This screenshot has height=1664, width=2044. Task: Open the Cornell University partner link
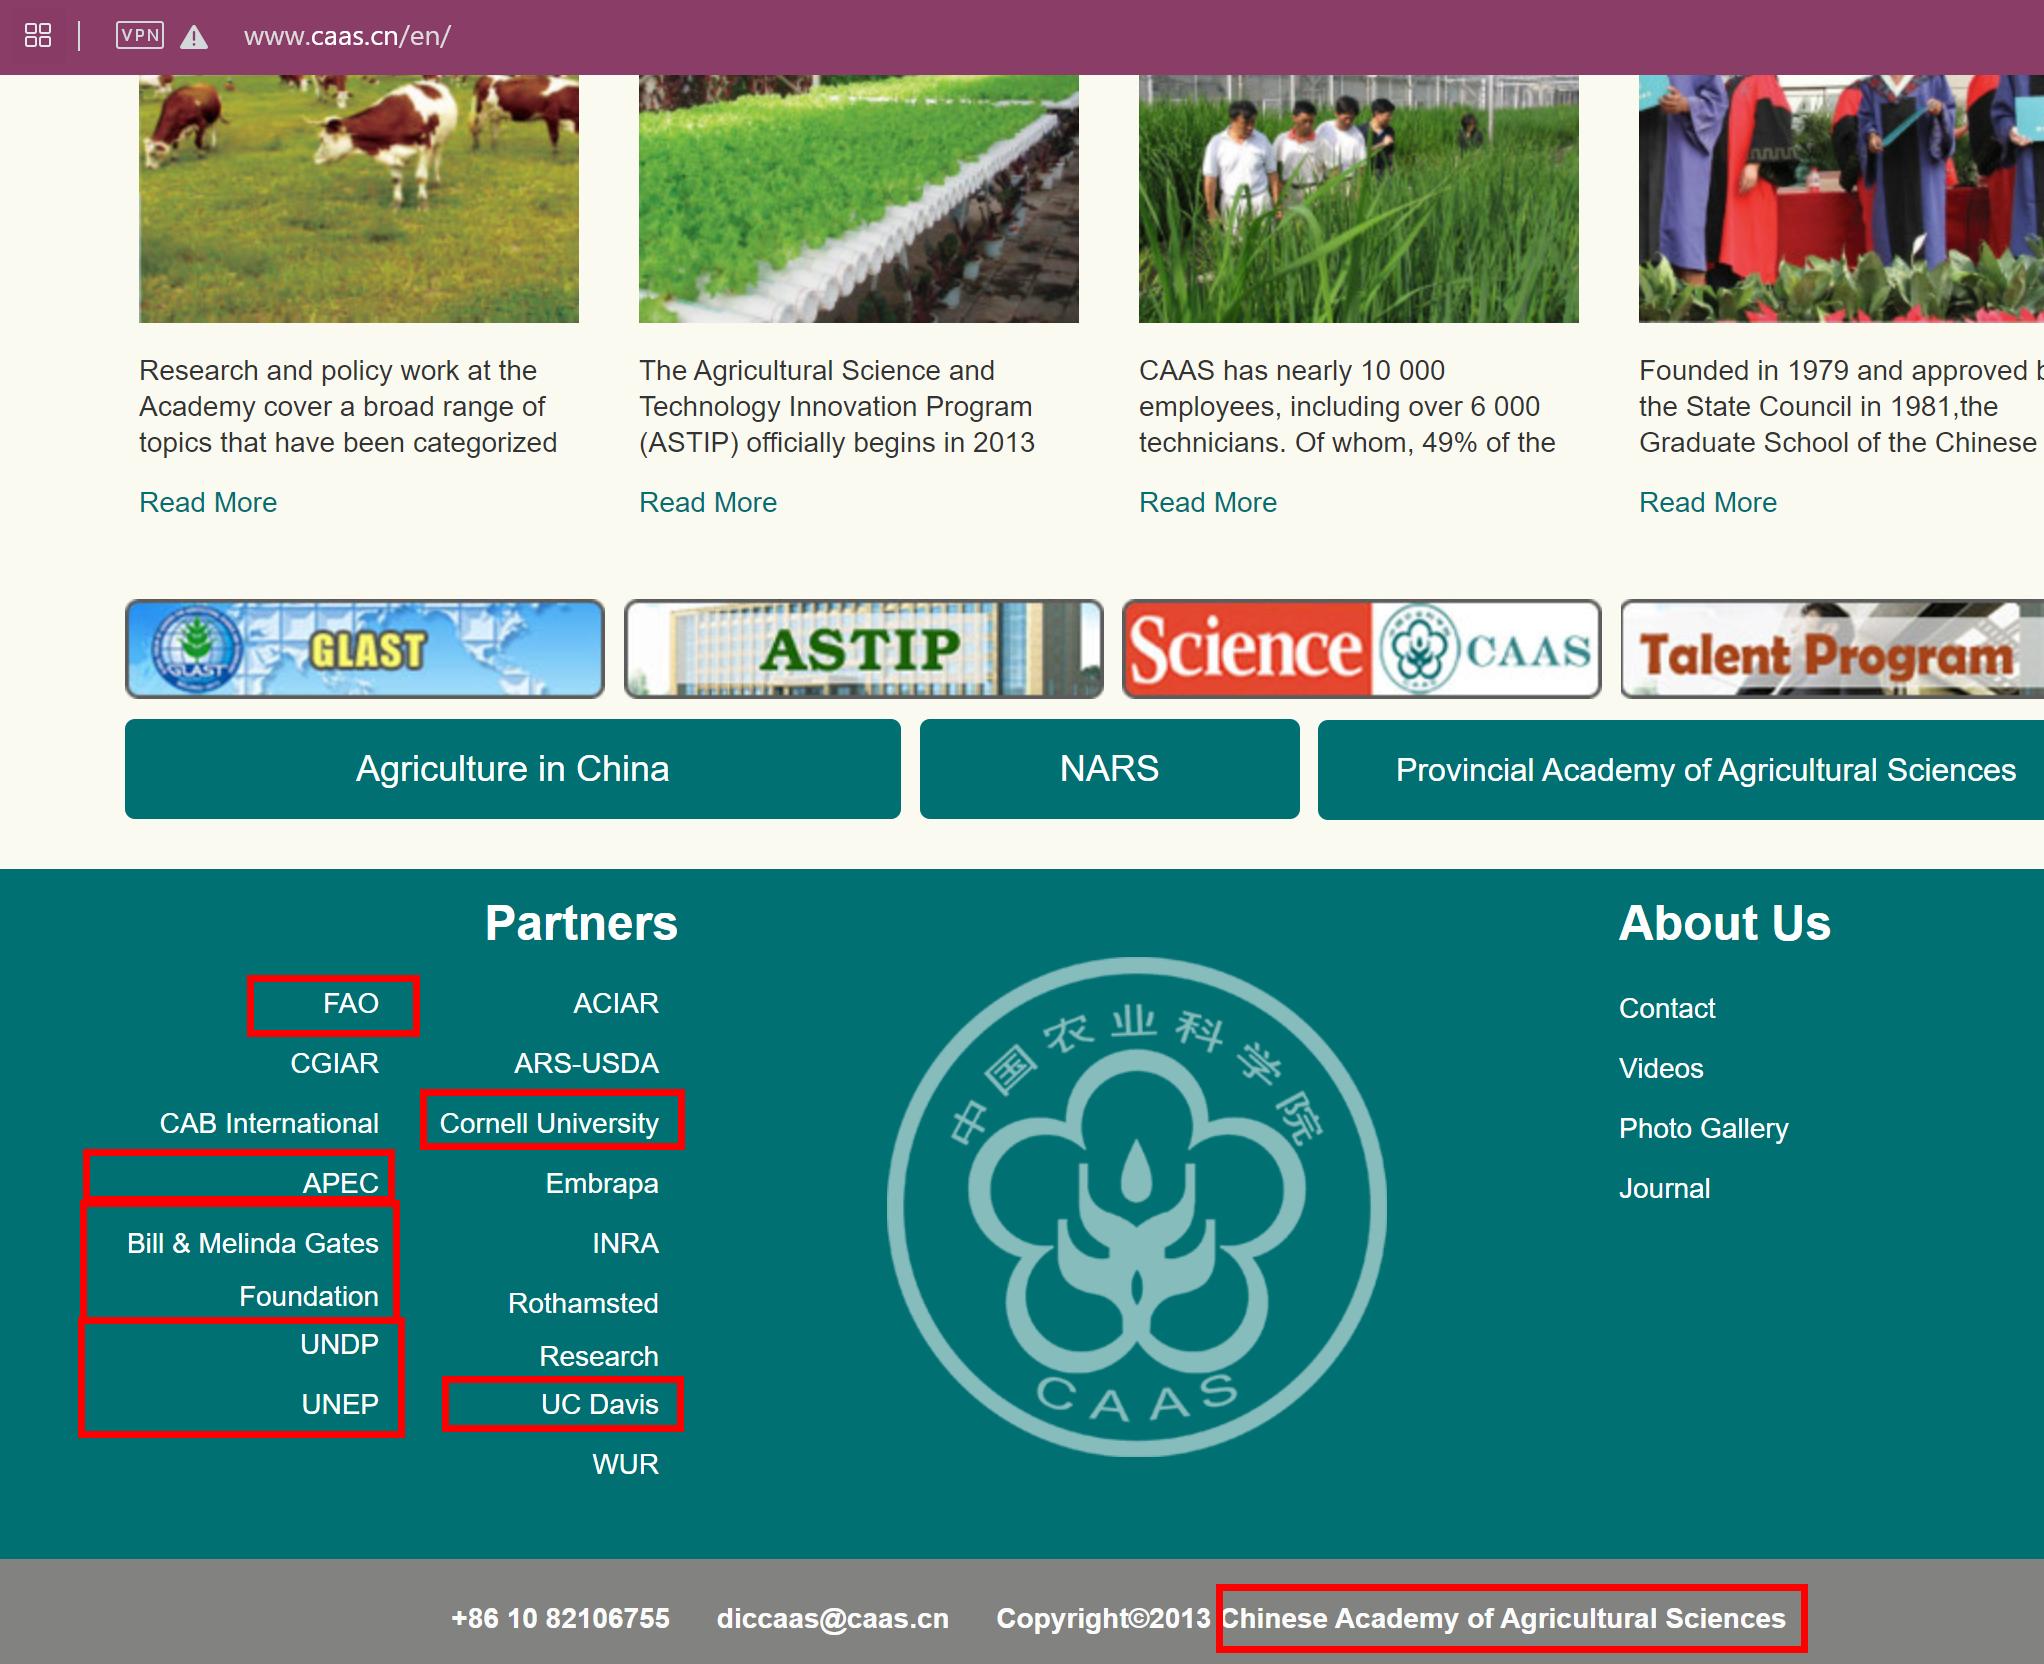(550, 1123)
